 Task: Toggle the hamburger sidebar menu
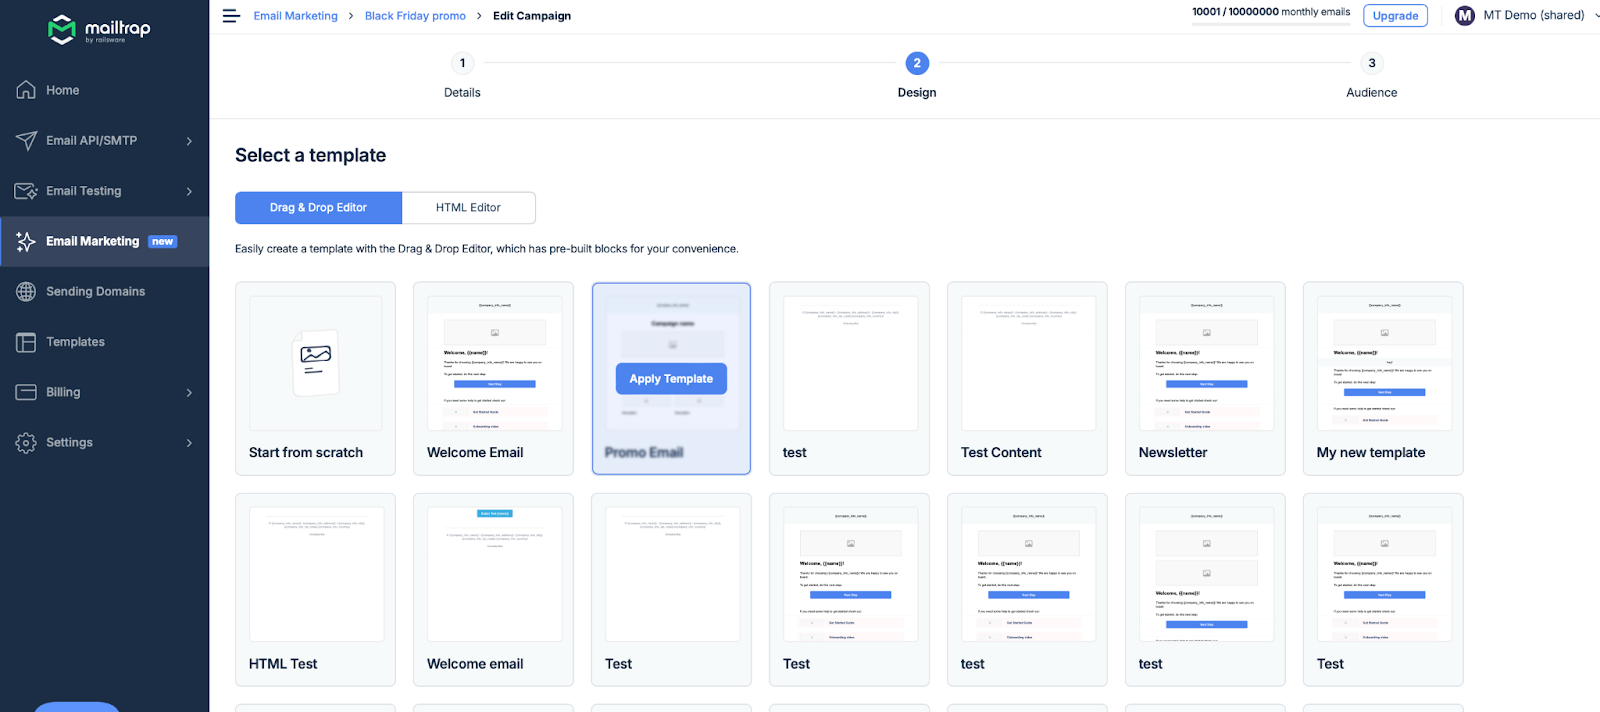tap(231, 16)
